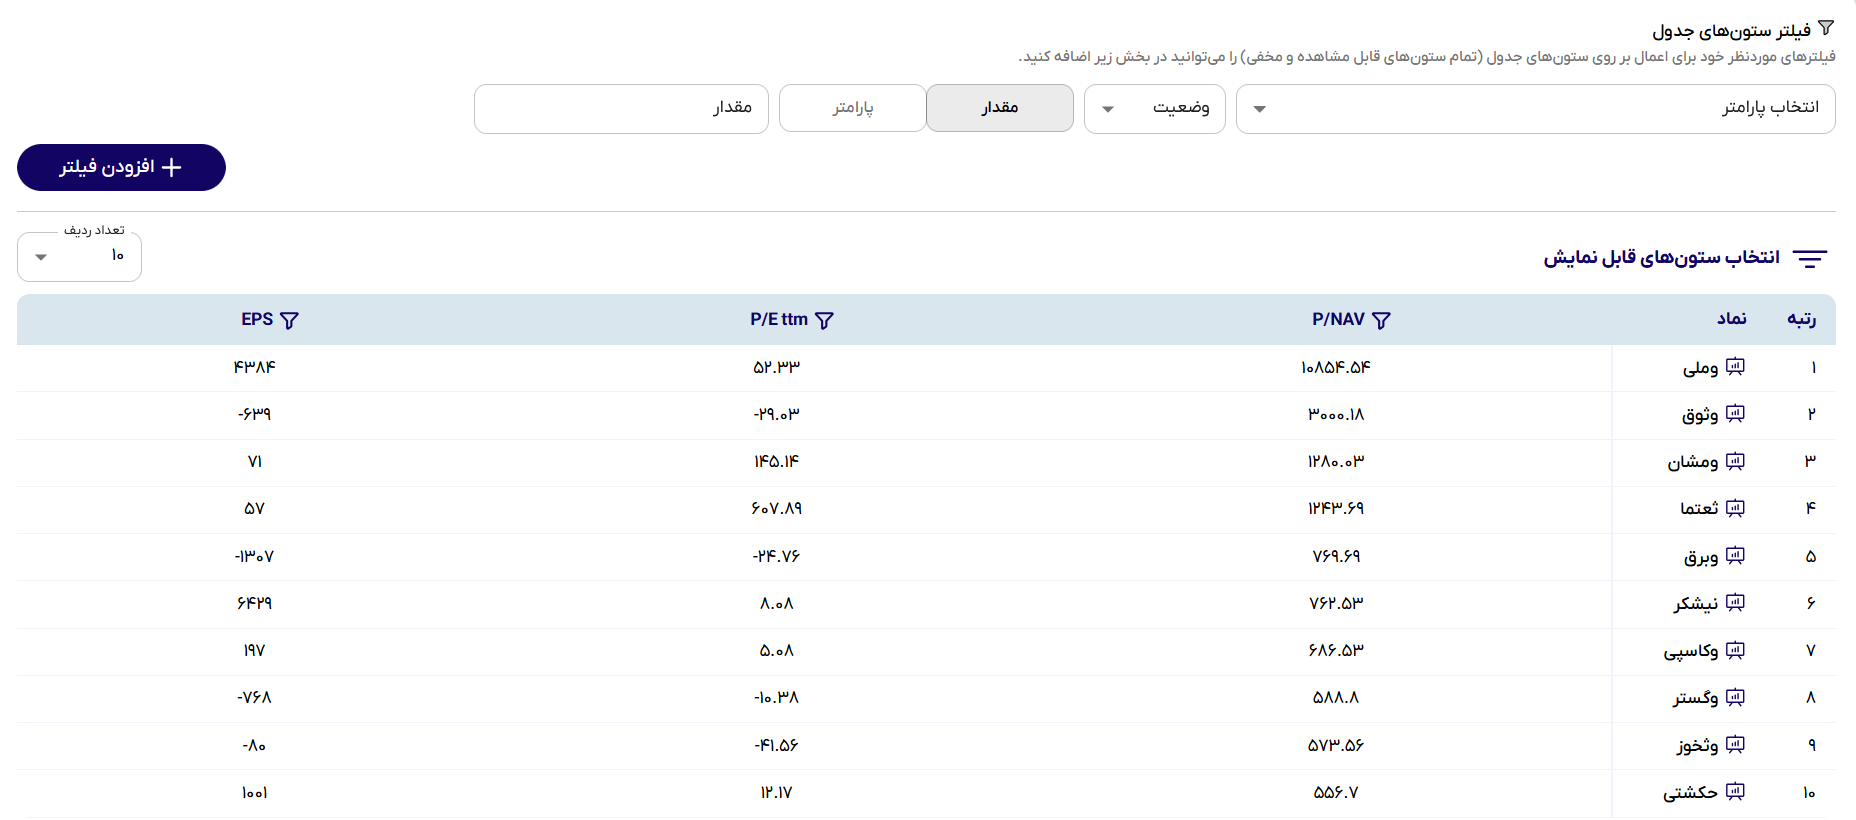The height and width of the screenshot is (820, 1856).
Task: Click P/E value ۶۰۷.۸۹
Action: pos(777,508)
